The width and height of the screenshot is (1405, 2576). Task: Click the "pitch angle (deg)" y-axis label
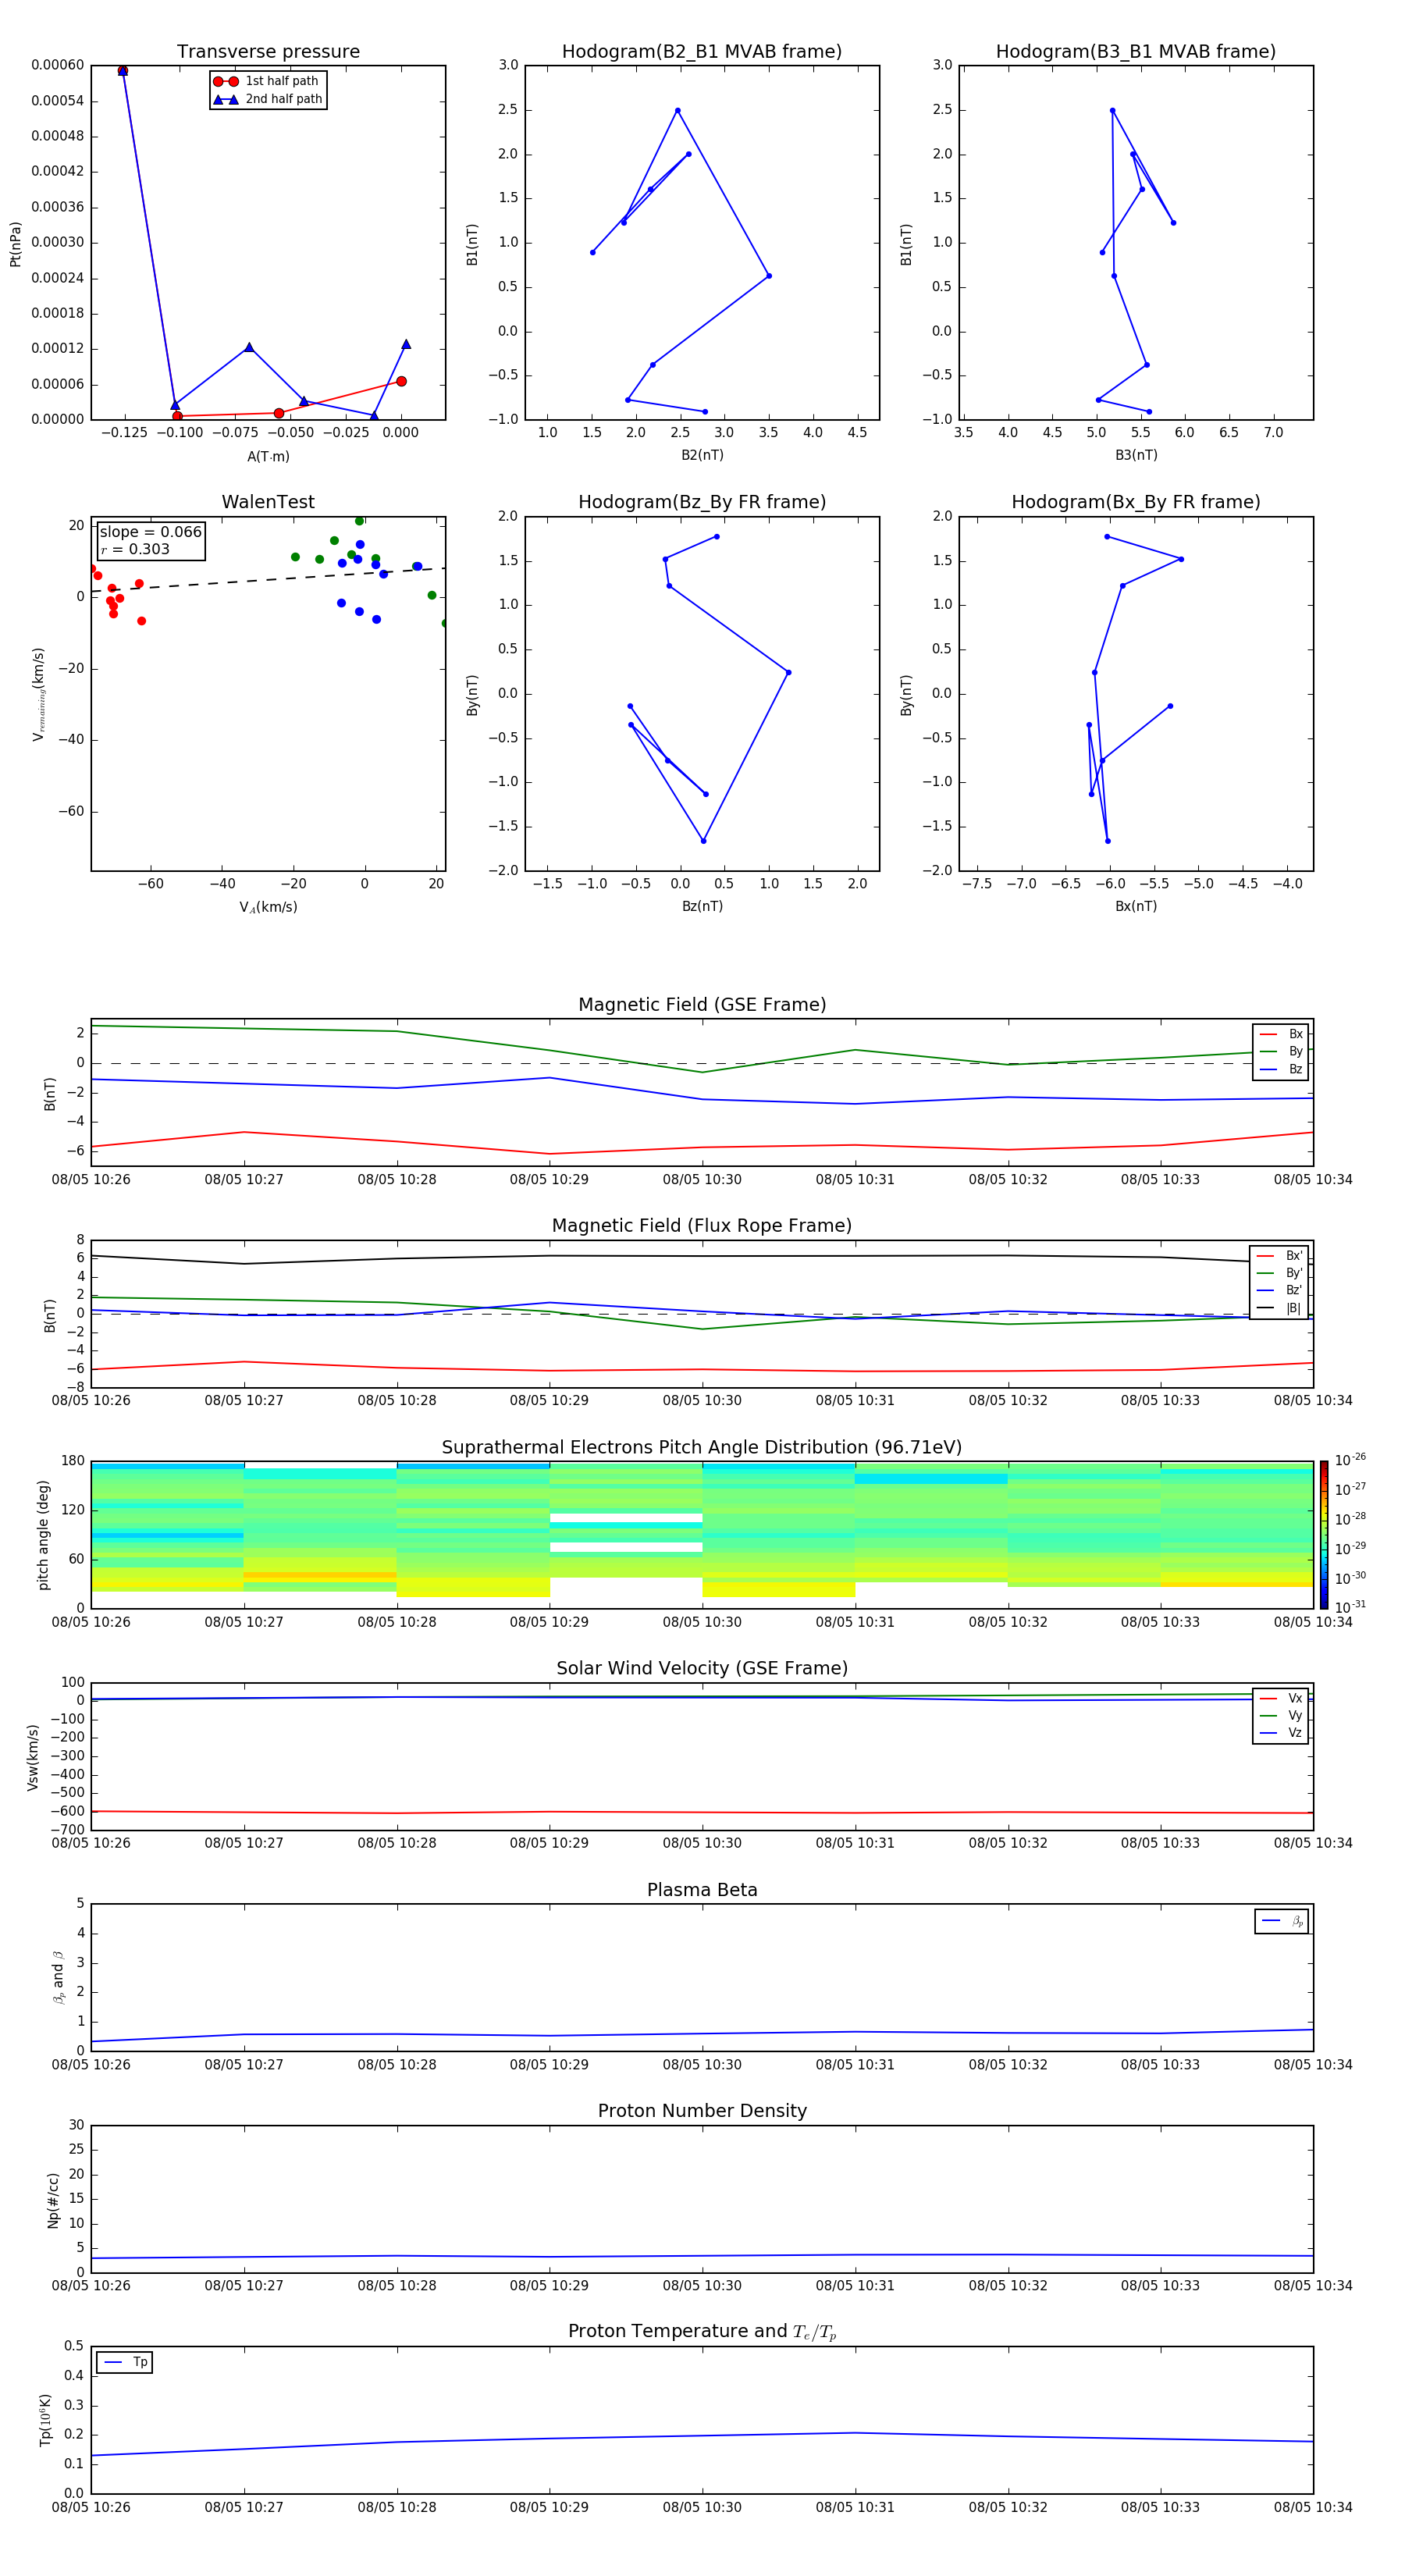[43, 1535]
